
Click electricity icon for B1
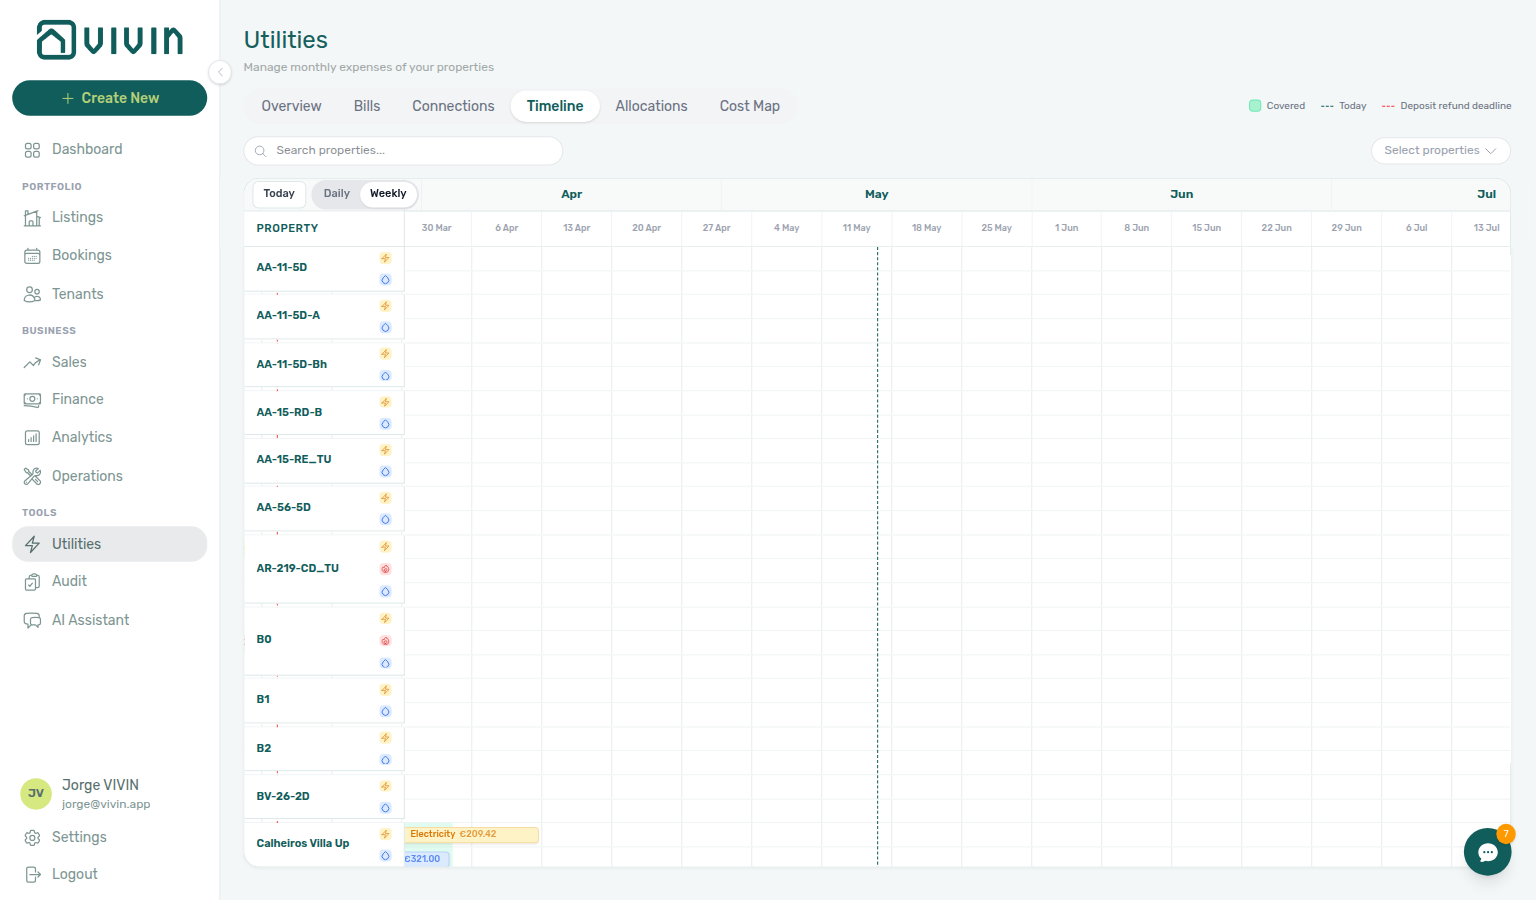click(x=385, y=690)
